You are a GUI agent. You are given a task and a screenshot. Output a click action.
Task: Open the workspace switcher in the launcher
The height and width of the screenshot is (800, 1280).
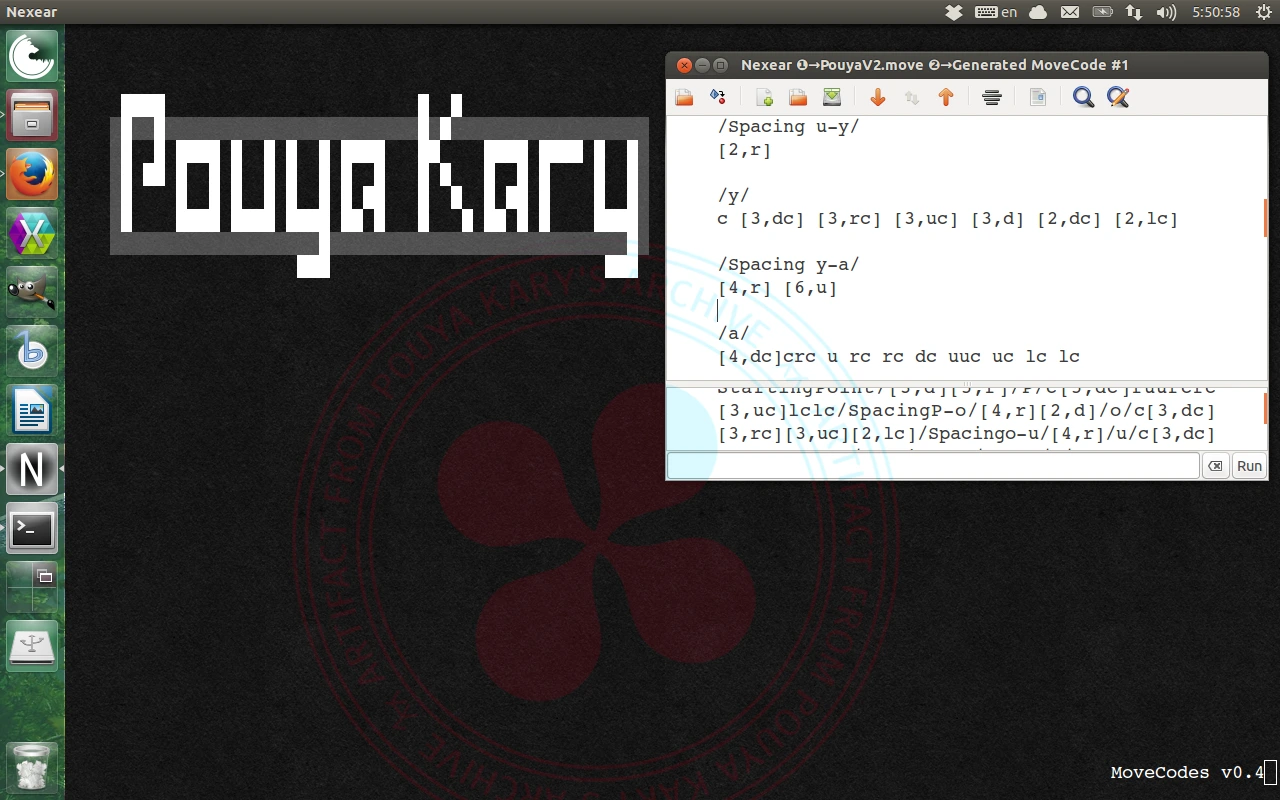click(32, 587)
